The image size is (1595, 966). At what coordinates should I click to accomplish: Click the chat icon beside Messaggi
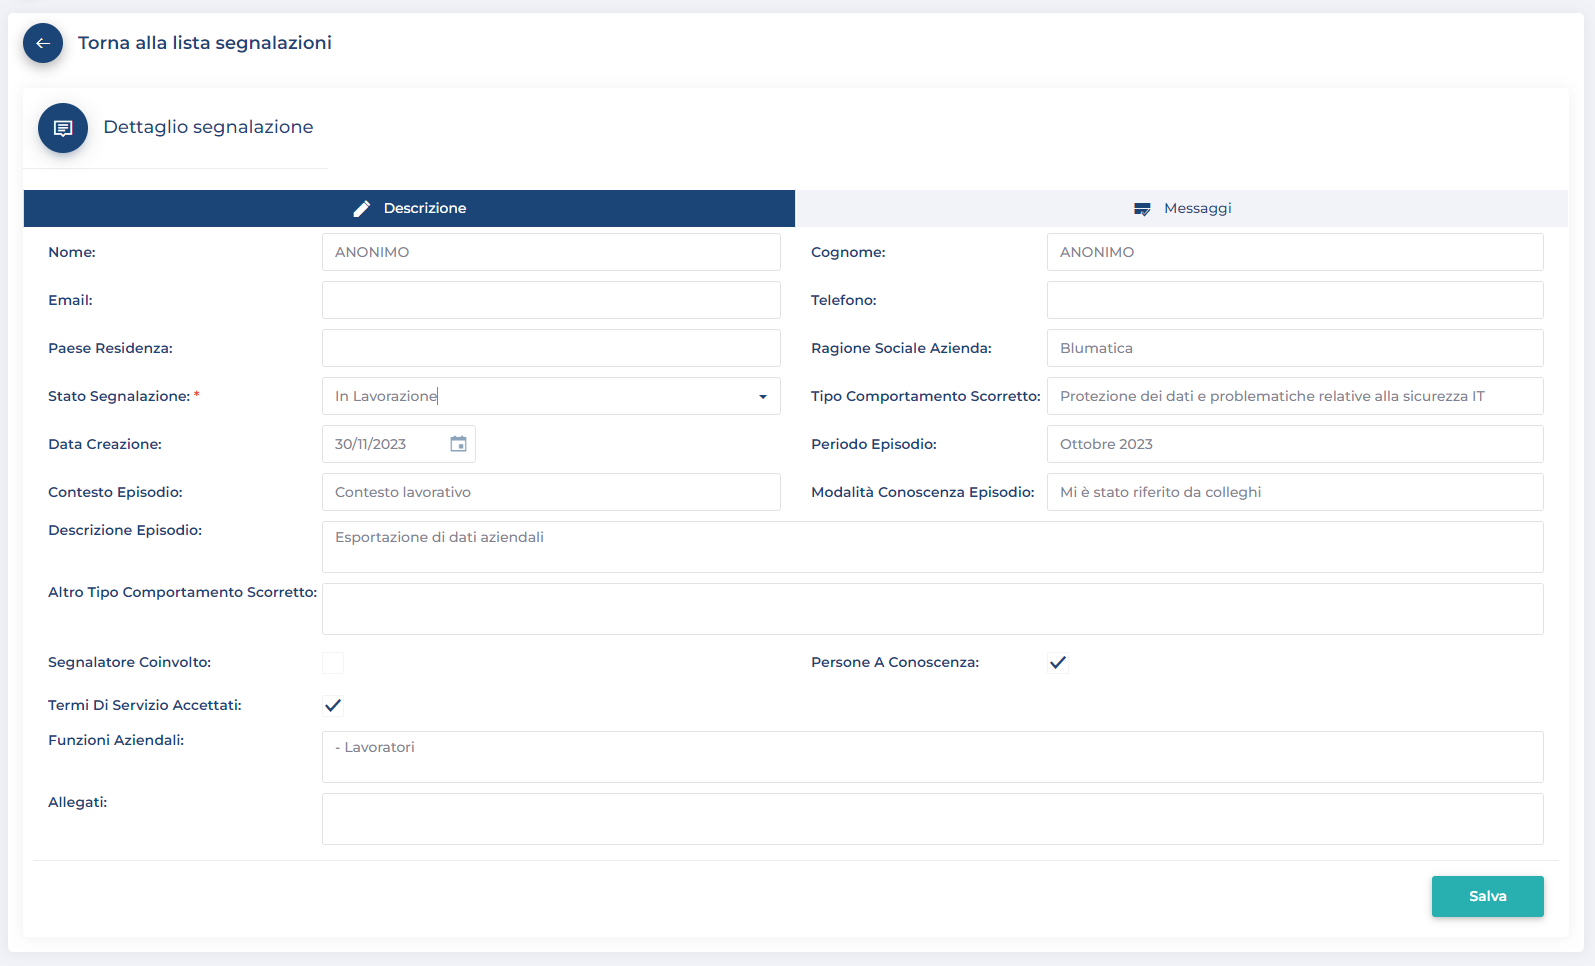pos(1142,209)
